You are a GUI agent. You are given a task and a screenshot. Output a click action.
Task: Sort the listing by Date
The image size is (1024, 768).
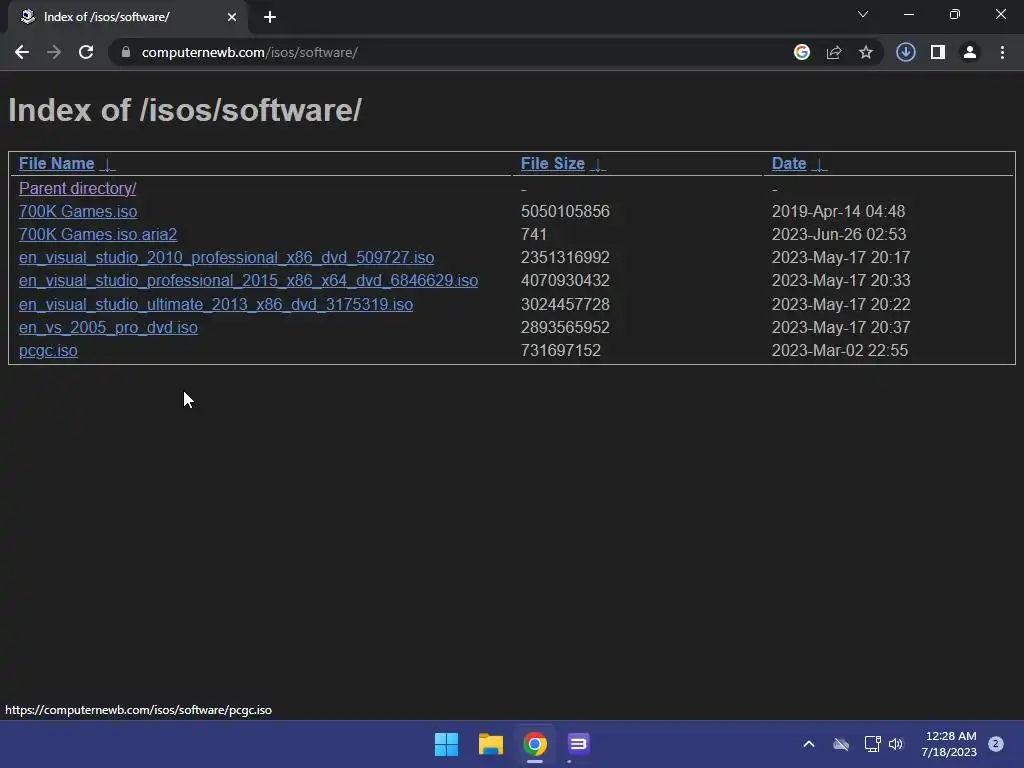coord(789,164)
